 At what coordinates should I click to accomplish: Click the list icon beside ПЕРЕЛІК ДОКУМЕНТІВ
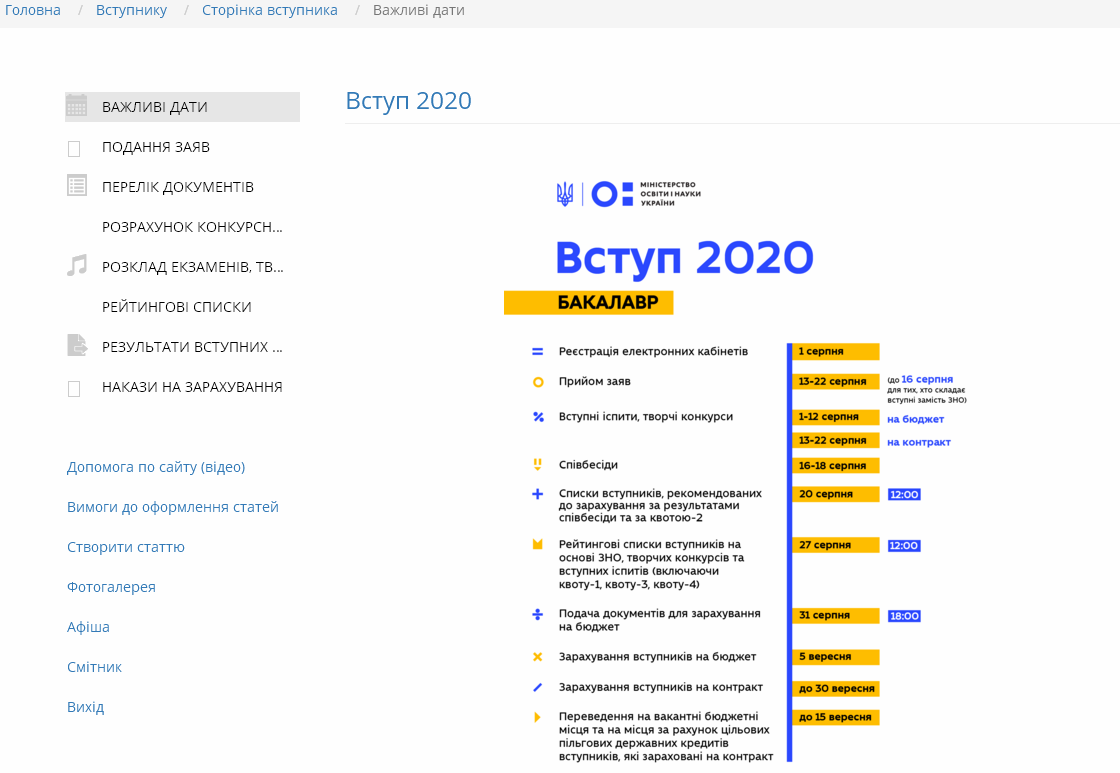coord(74,185)
